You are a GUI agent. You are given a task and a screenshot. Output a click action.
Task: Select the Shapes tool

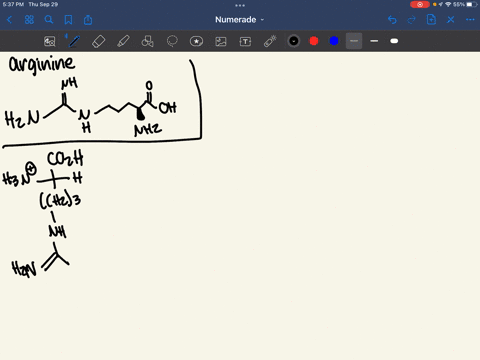tap(147, 41)
